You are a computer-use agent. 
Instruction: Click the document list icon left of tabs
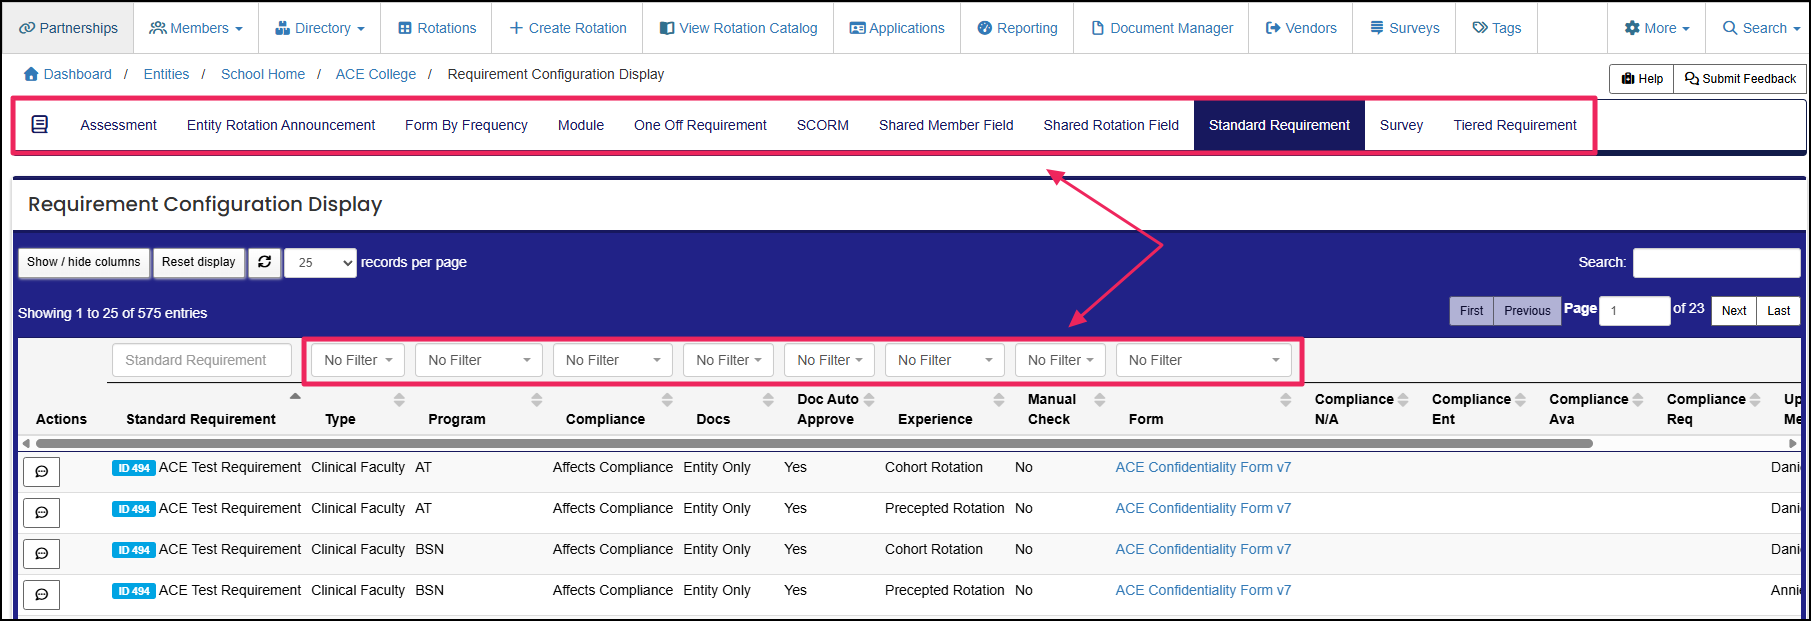tap(40, 125)
